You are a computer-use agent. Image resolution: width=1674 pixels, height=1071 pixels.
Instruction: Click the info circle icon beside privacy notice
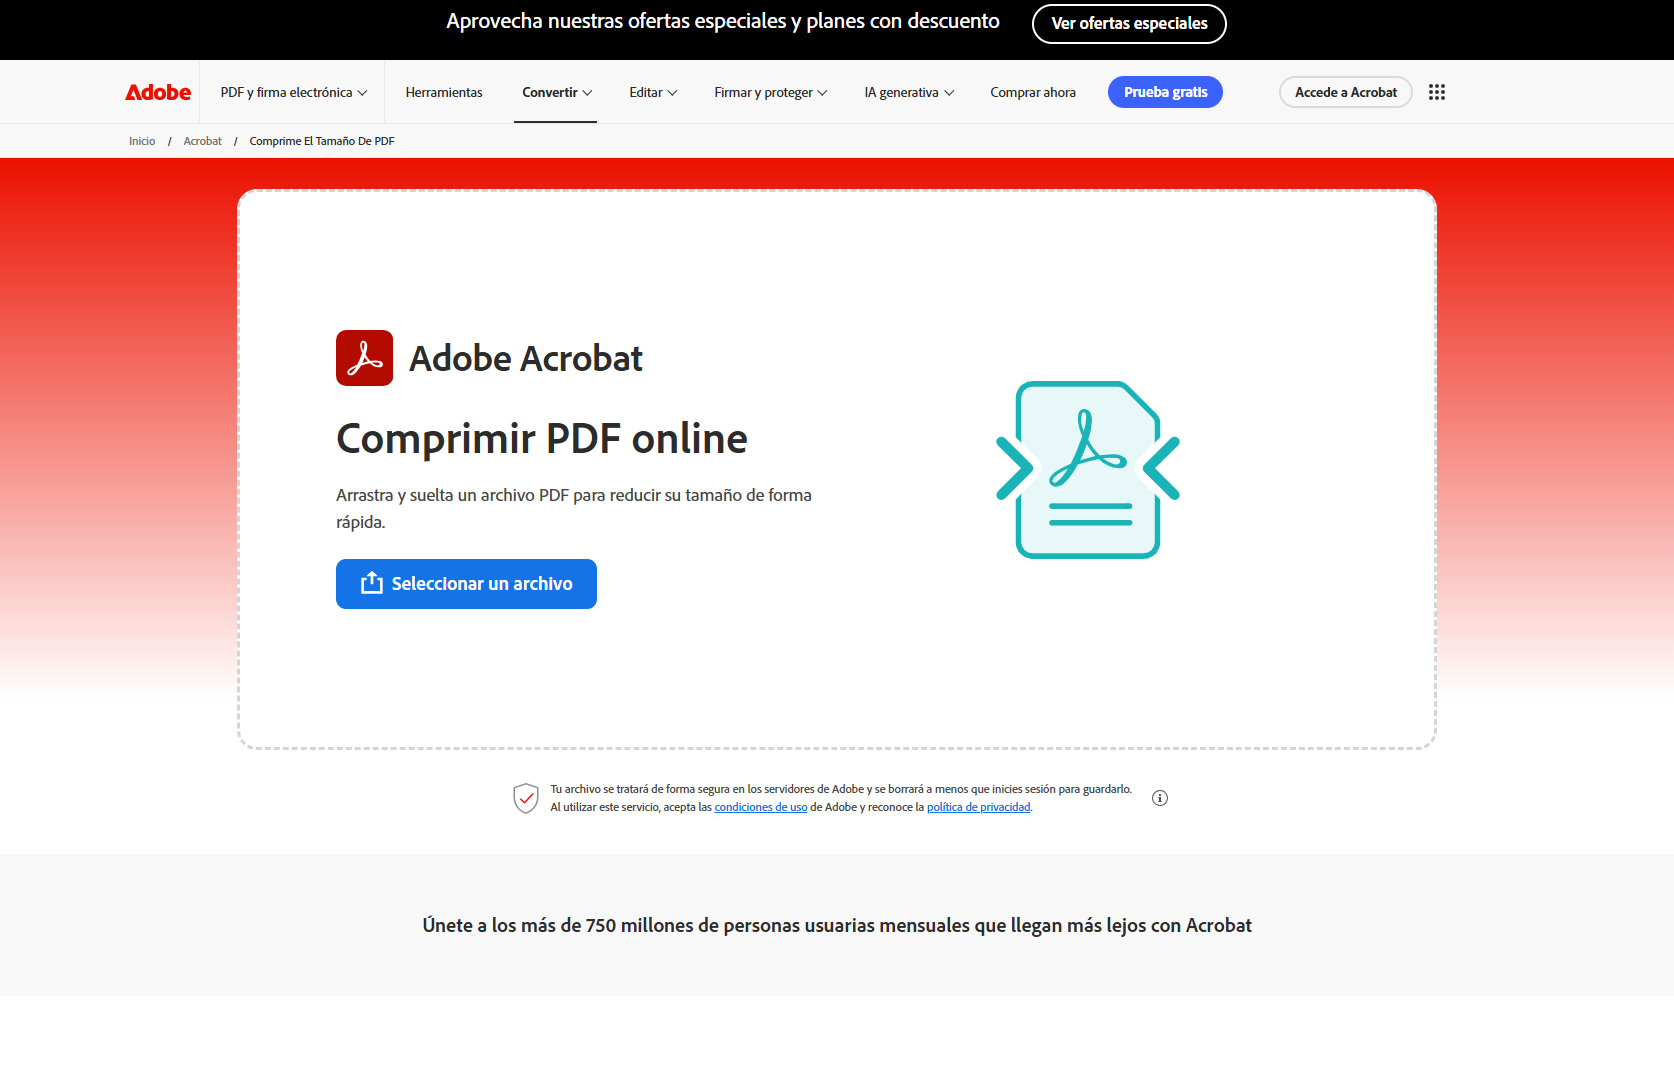pyautogui.click(x=1160, y=798)
